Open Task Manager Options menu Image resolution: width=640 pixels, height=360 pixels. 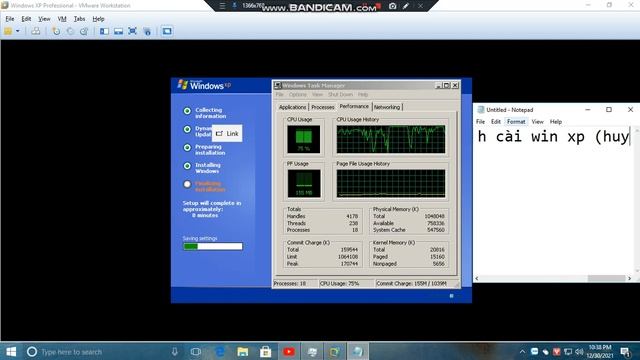coord(298,94)
